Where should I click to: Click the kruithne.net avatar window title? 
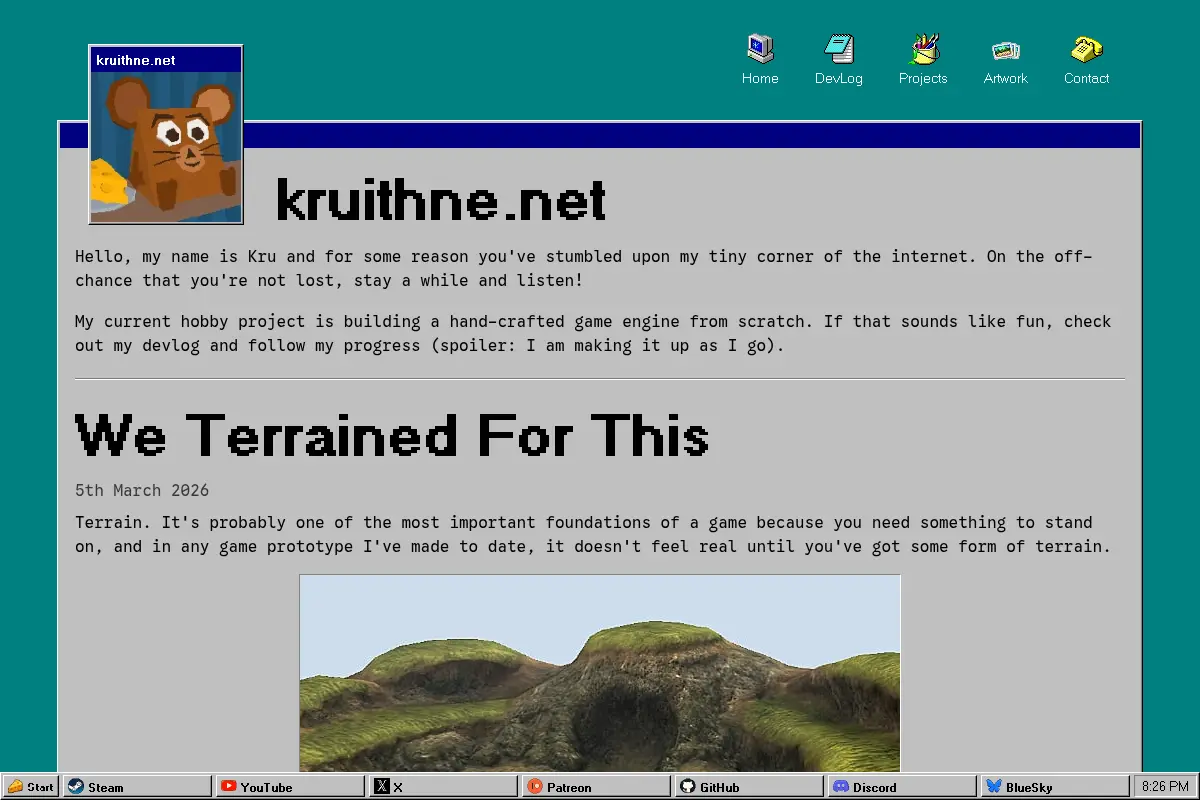coord(135,60)
